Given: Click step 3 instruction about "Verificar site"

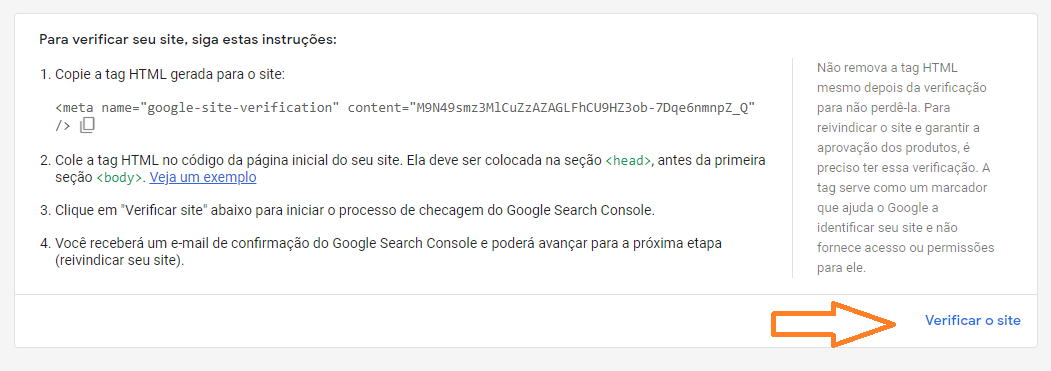Looking at the screenshot, I should coord(347,210).
